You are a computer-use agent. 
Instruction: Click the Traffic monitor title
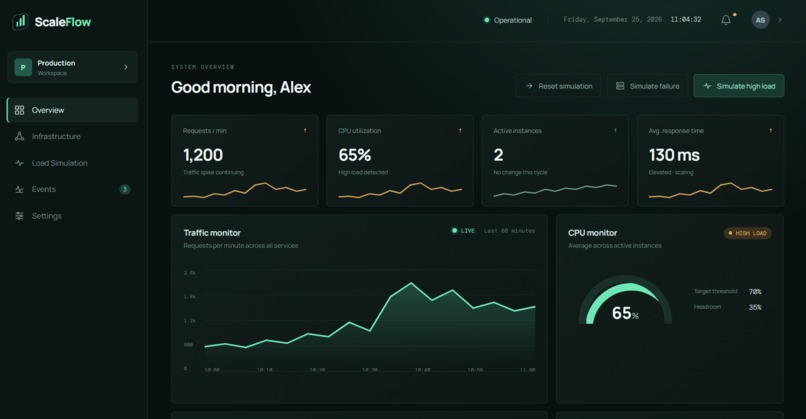point(212,233)
